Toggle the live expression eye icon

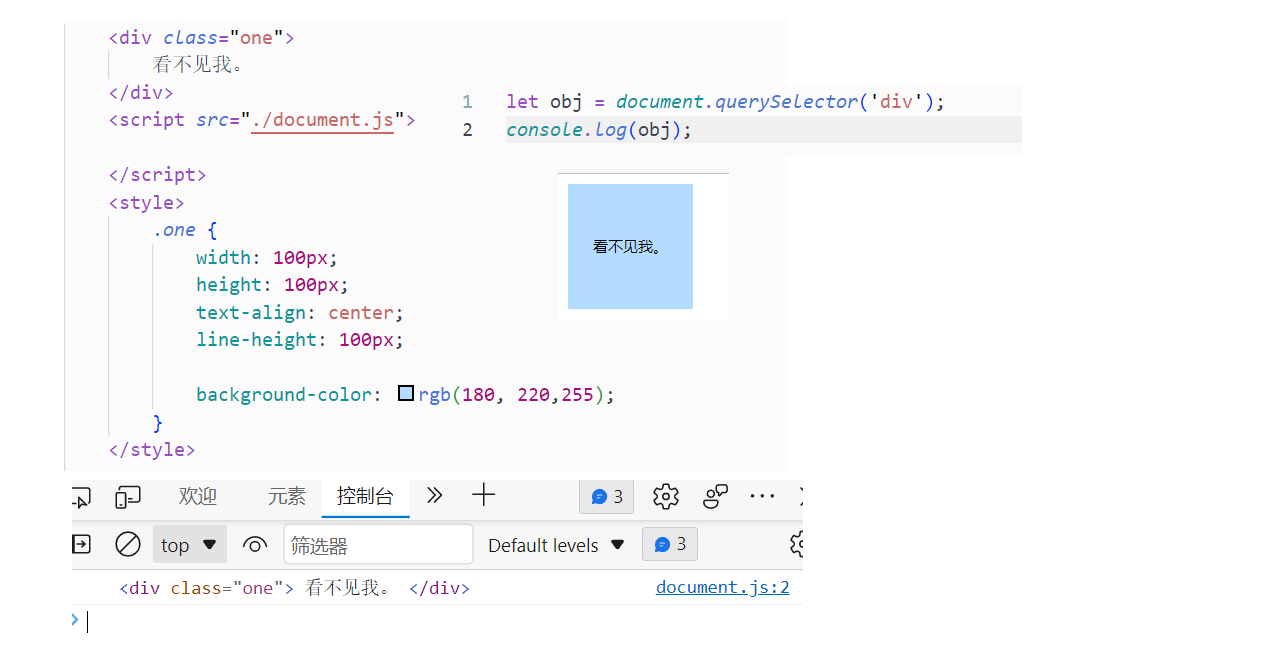tap(255, 545)
